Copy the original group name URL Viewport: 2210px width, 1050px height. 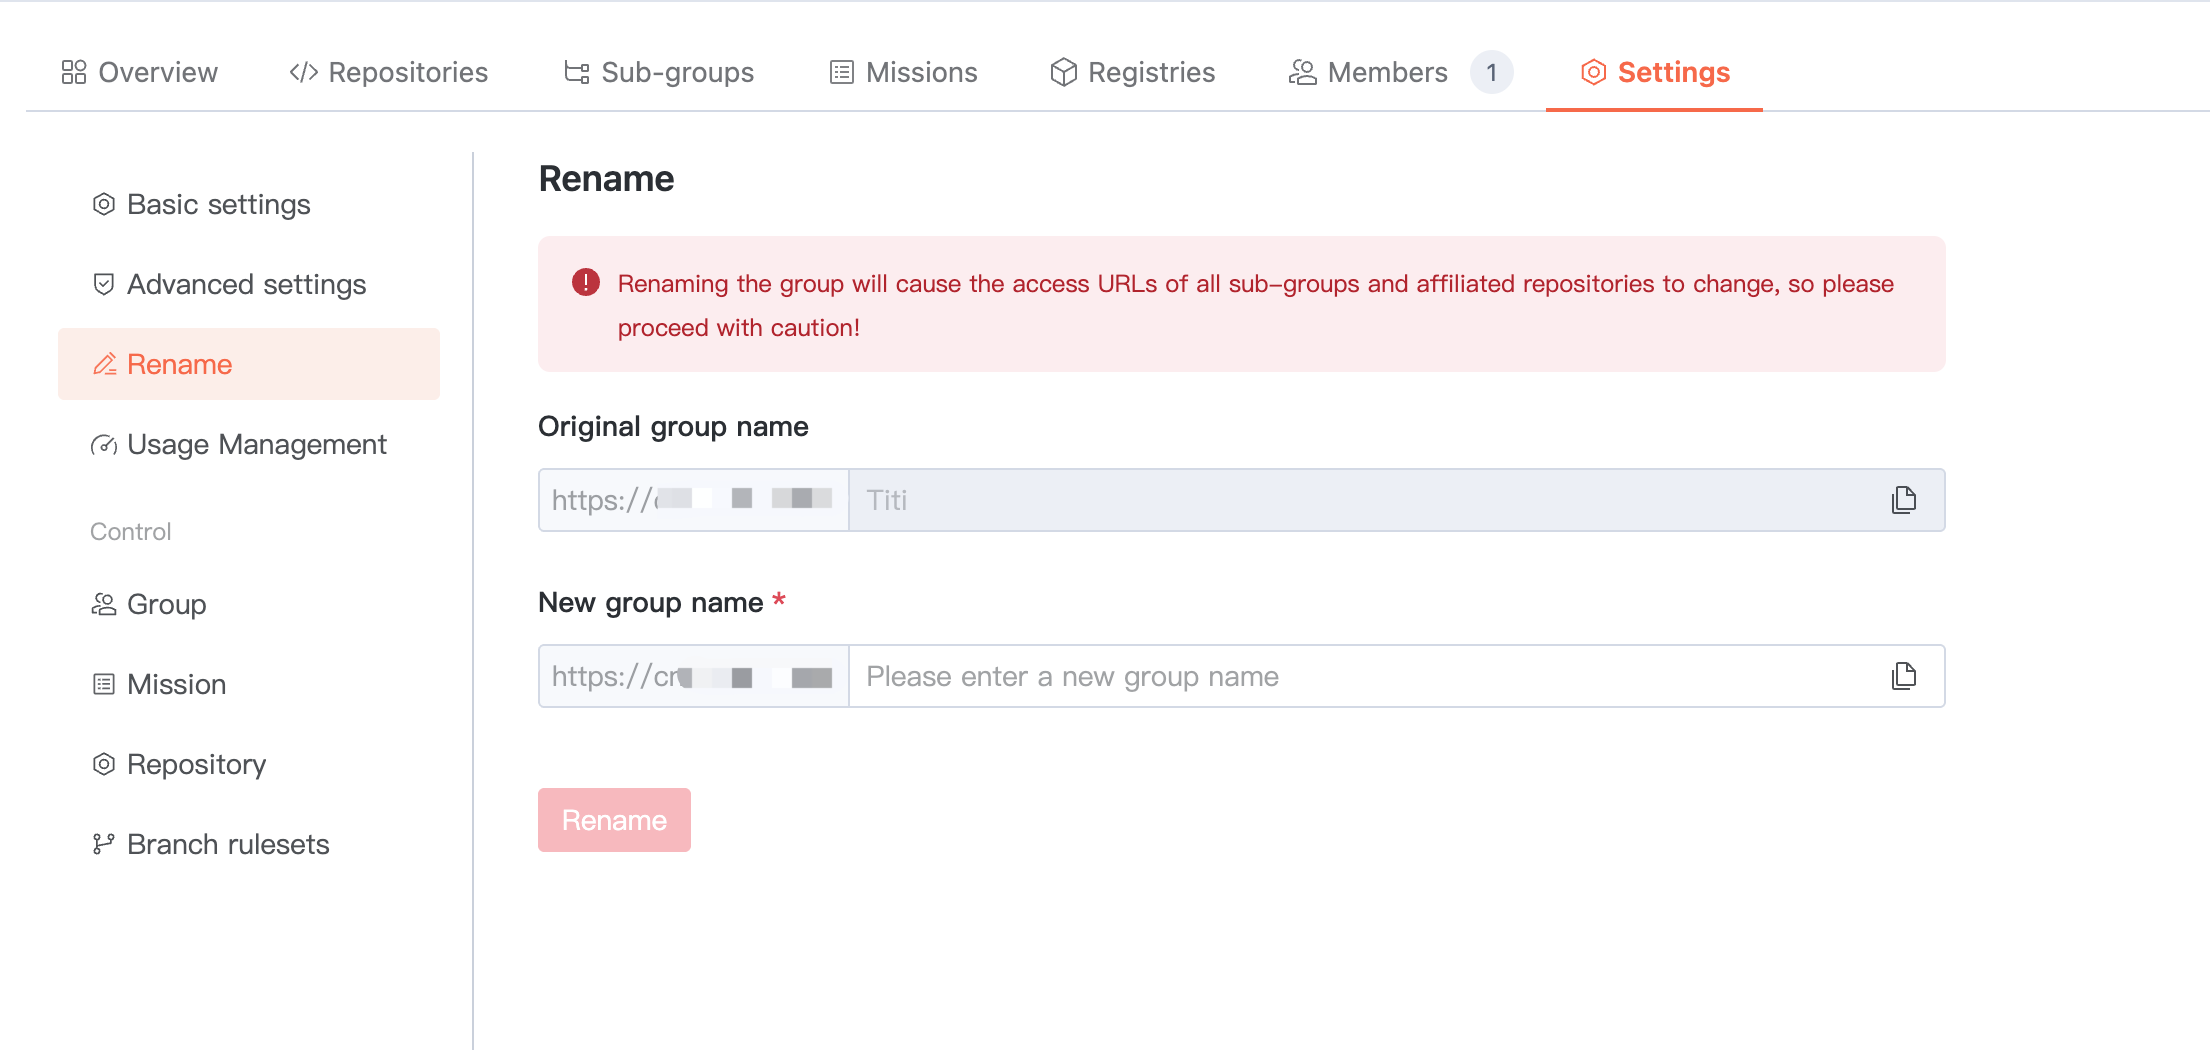pyautogui.click(x=1903, y=500)
